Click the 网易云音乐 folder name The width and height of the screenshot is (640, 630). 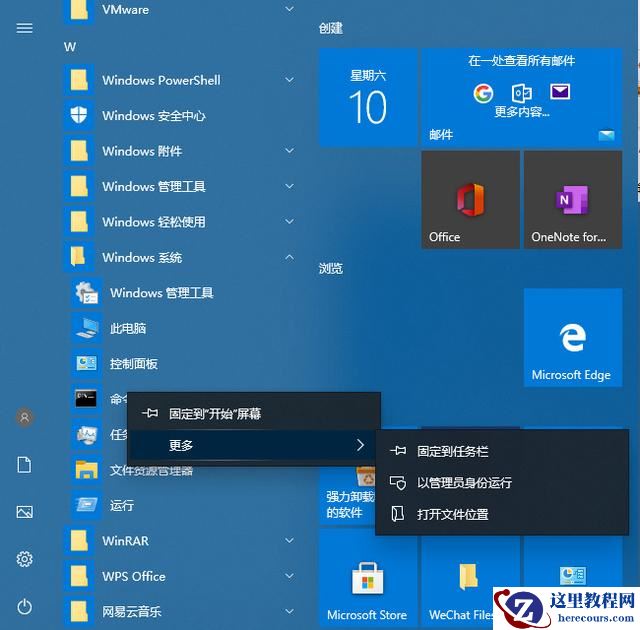tap(132, 611)
